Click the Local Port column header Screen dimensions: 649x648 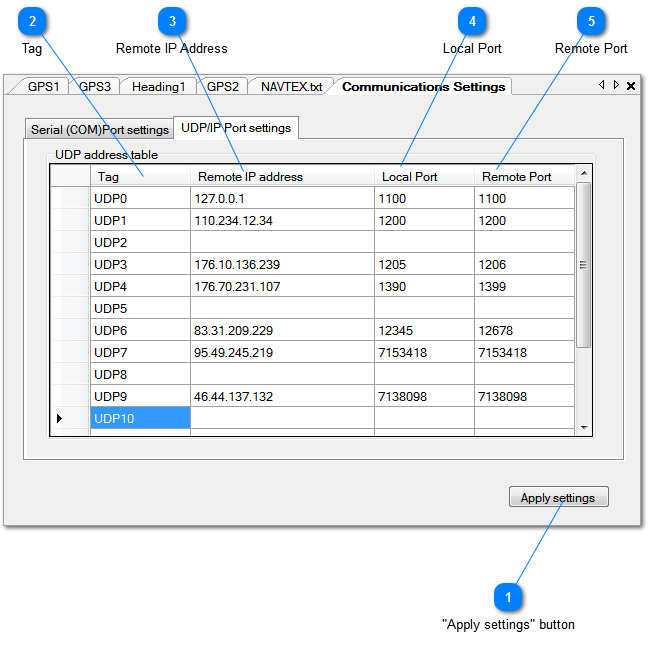pyautogui.click(x=424, y=176)
